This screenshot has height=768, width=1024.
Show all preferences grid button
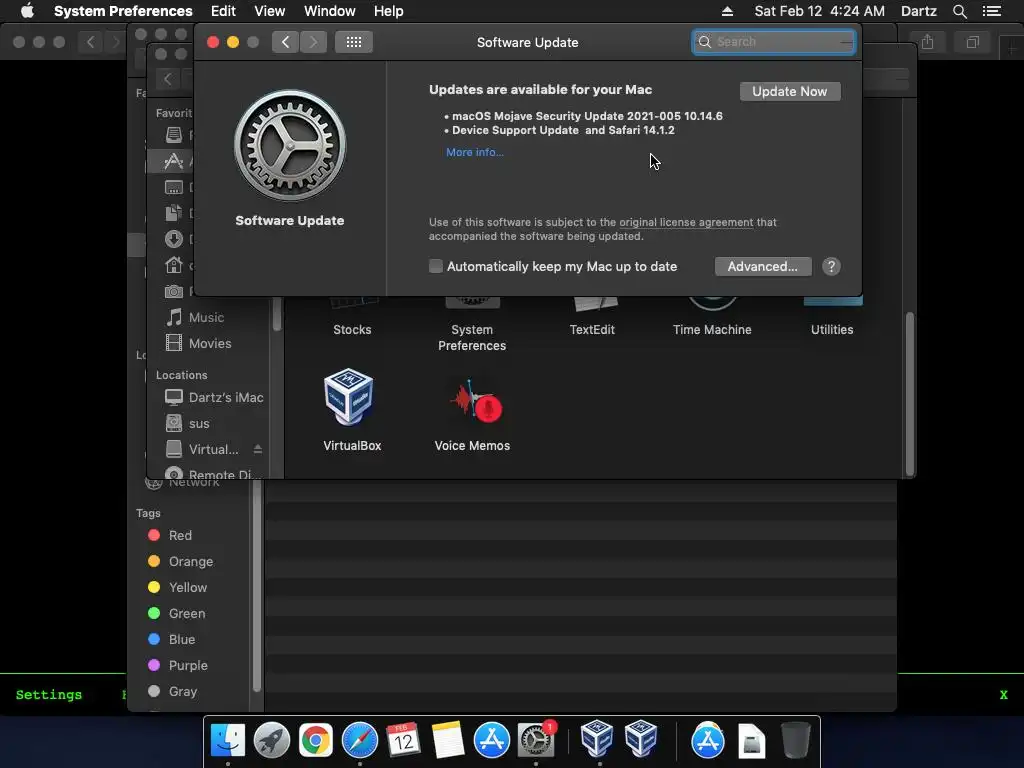(x=354, y=42)
